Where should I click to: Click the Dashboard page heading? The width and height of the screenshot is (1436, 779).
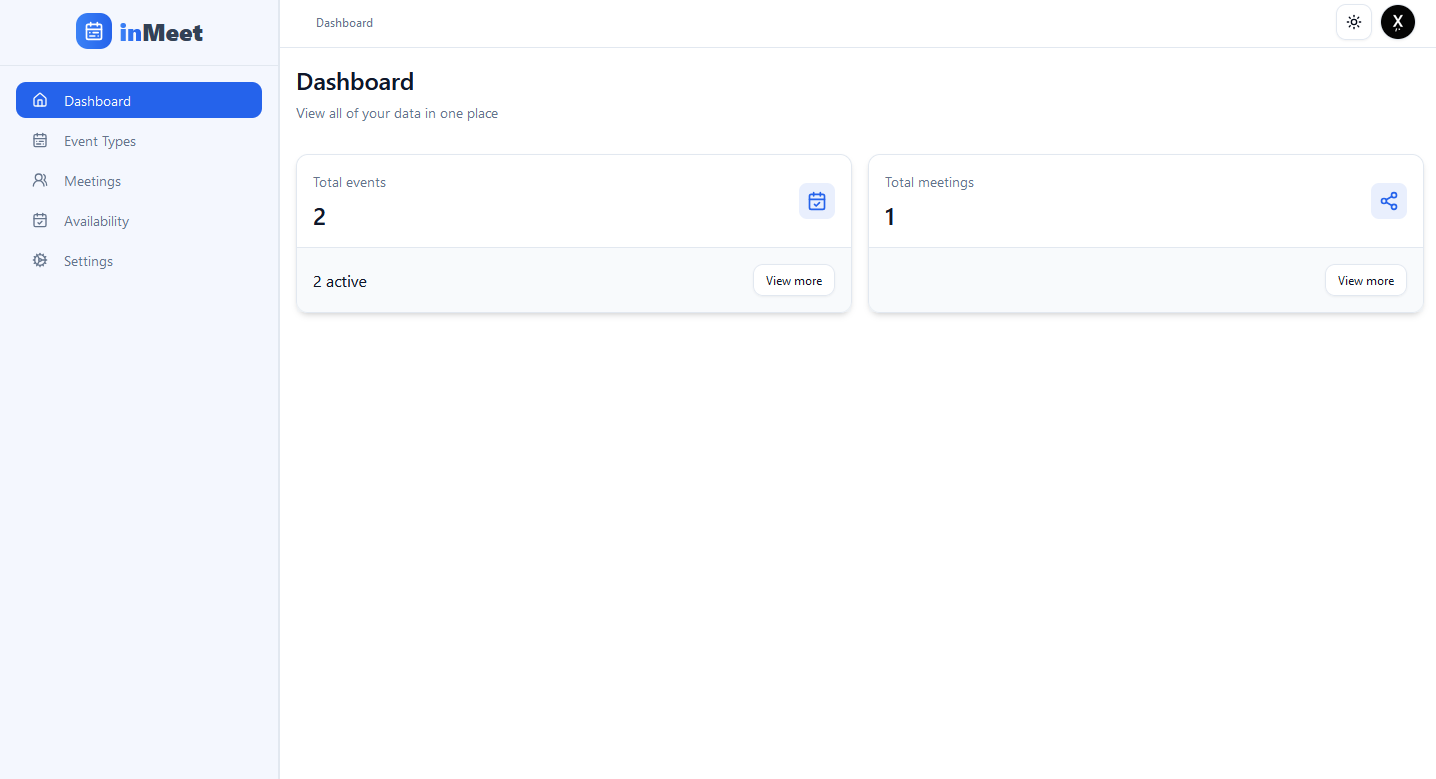(355, 82)
